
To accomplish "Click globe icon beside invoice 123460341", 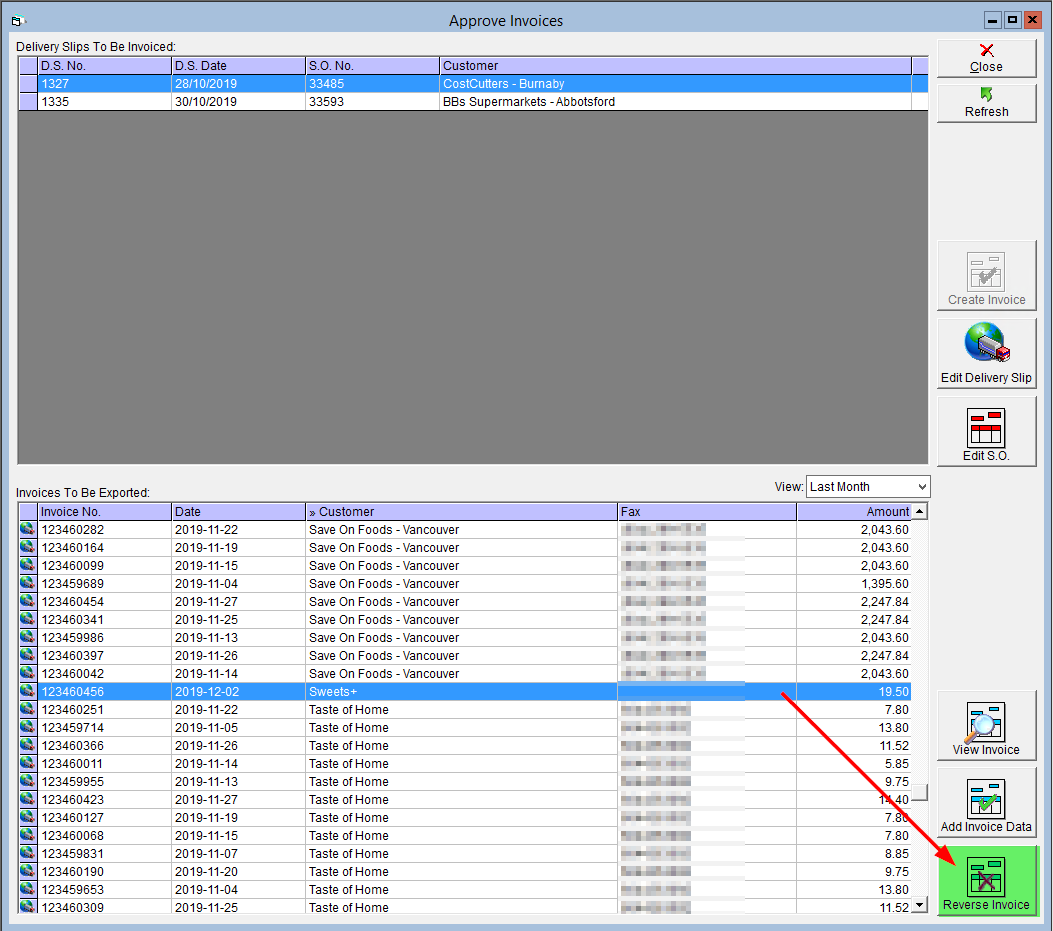I will click(28, 619).
